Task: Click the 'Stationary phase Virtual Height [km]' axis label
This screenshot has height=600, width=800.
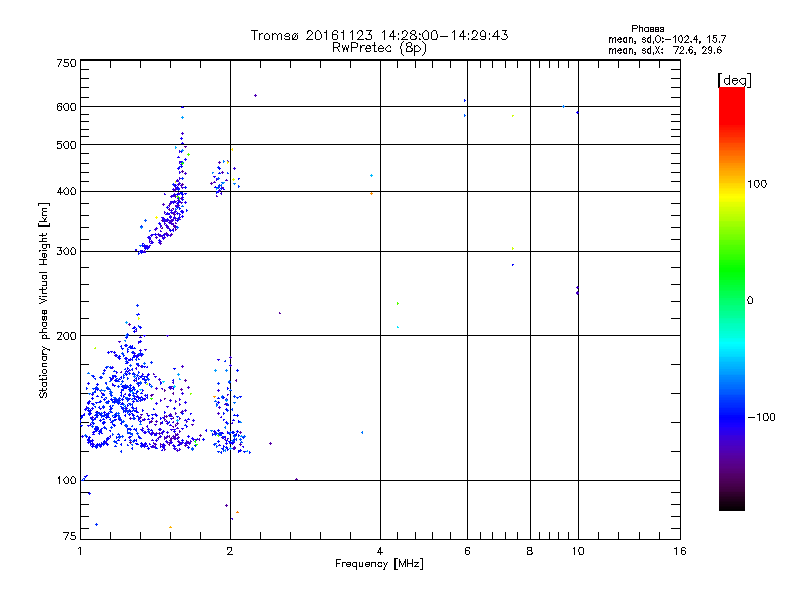Action: pyautogui.click(x=44, y=301)
